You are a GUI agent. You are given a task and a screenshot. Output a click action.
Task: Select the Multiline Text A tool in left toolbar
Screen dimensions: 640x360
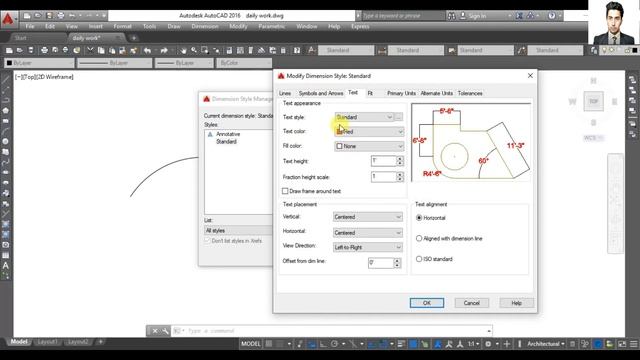[x=6, y=266]
